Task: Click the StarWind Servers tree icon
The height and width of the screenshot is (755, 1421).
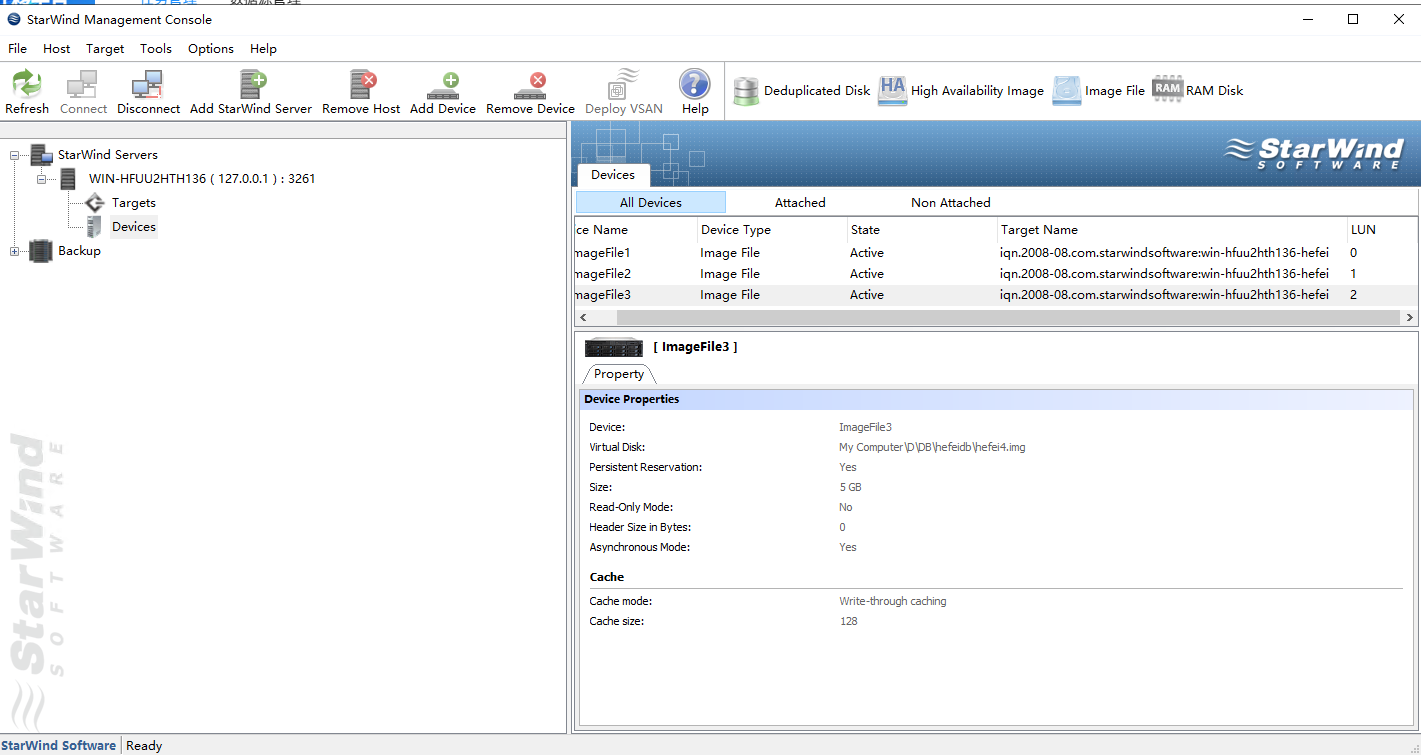Action: click(41, 154)
